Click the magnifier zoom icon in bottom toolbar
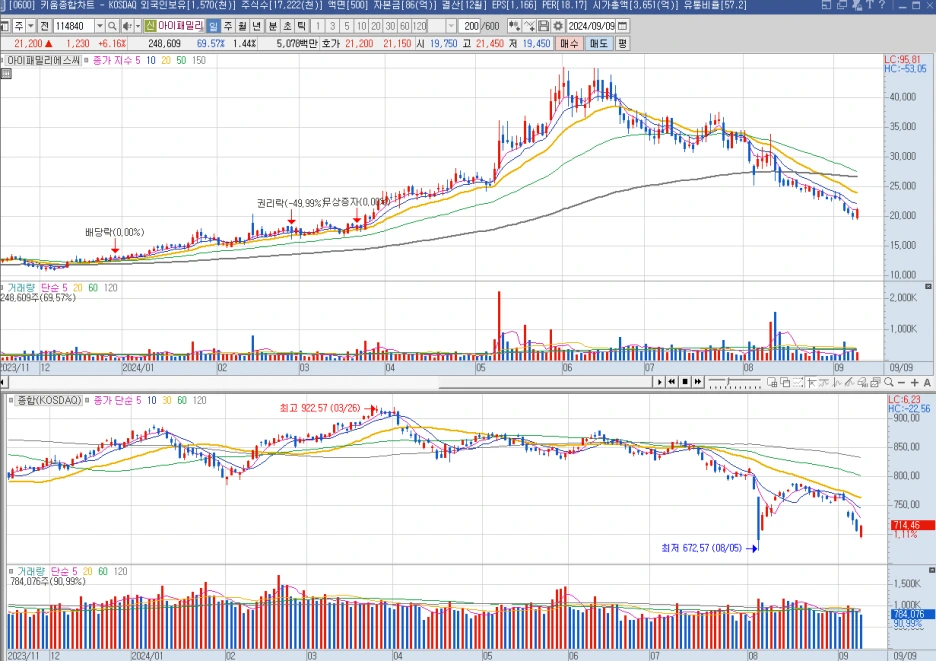Screen dimensions: 936x661 pyautogui.click(x=889, y=382)
